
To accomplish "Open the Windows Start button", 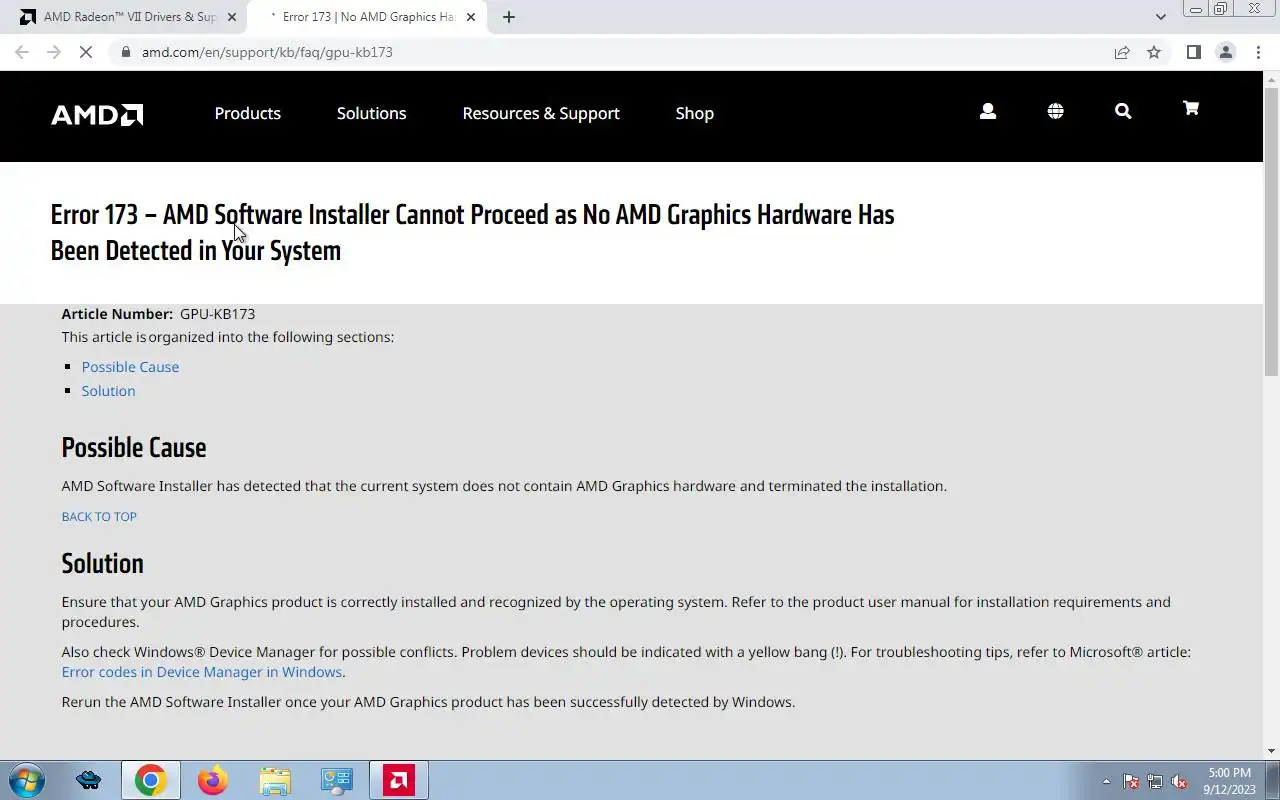I will (25, 780).
